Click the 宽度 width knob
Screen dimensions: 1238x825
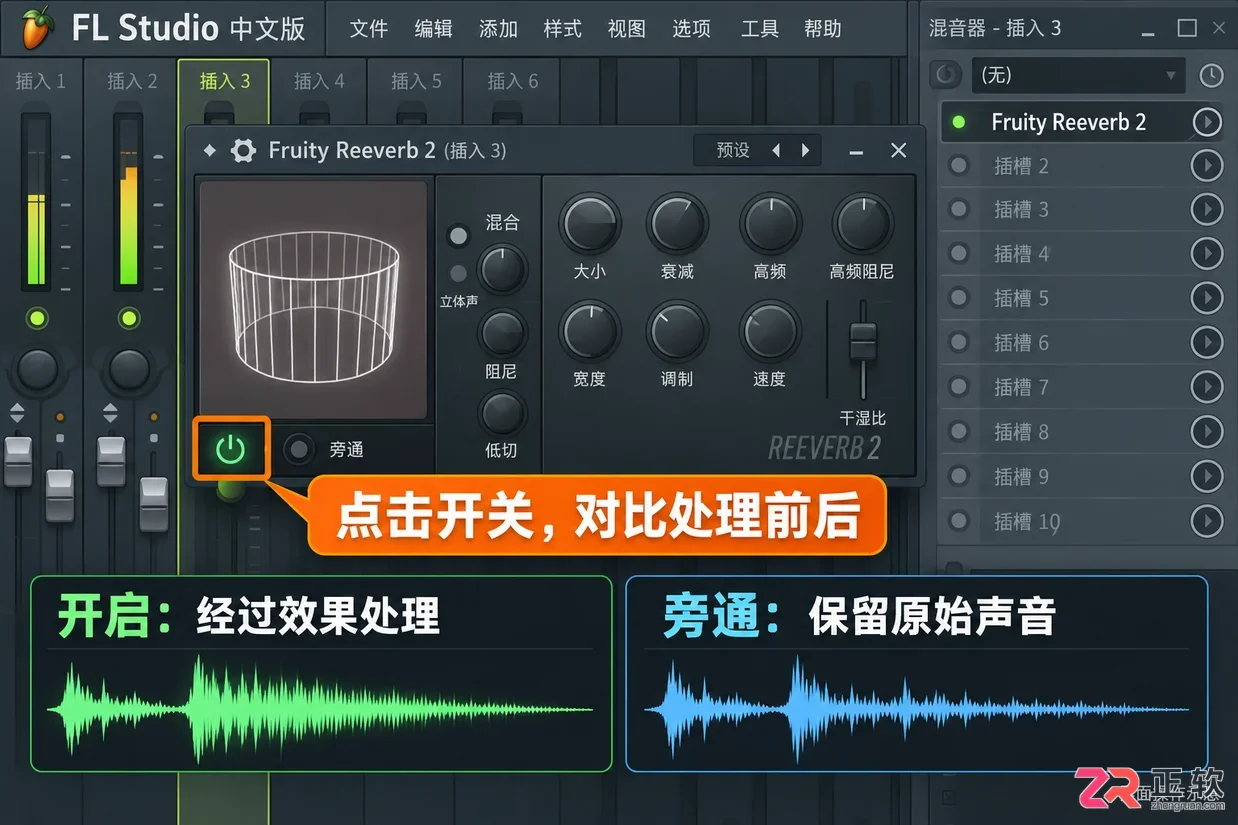[x=589, y=332]
